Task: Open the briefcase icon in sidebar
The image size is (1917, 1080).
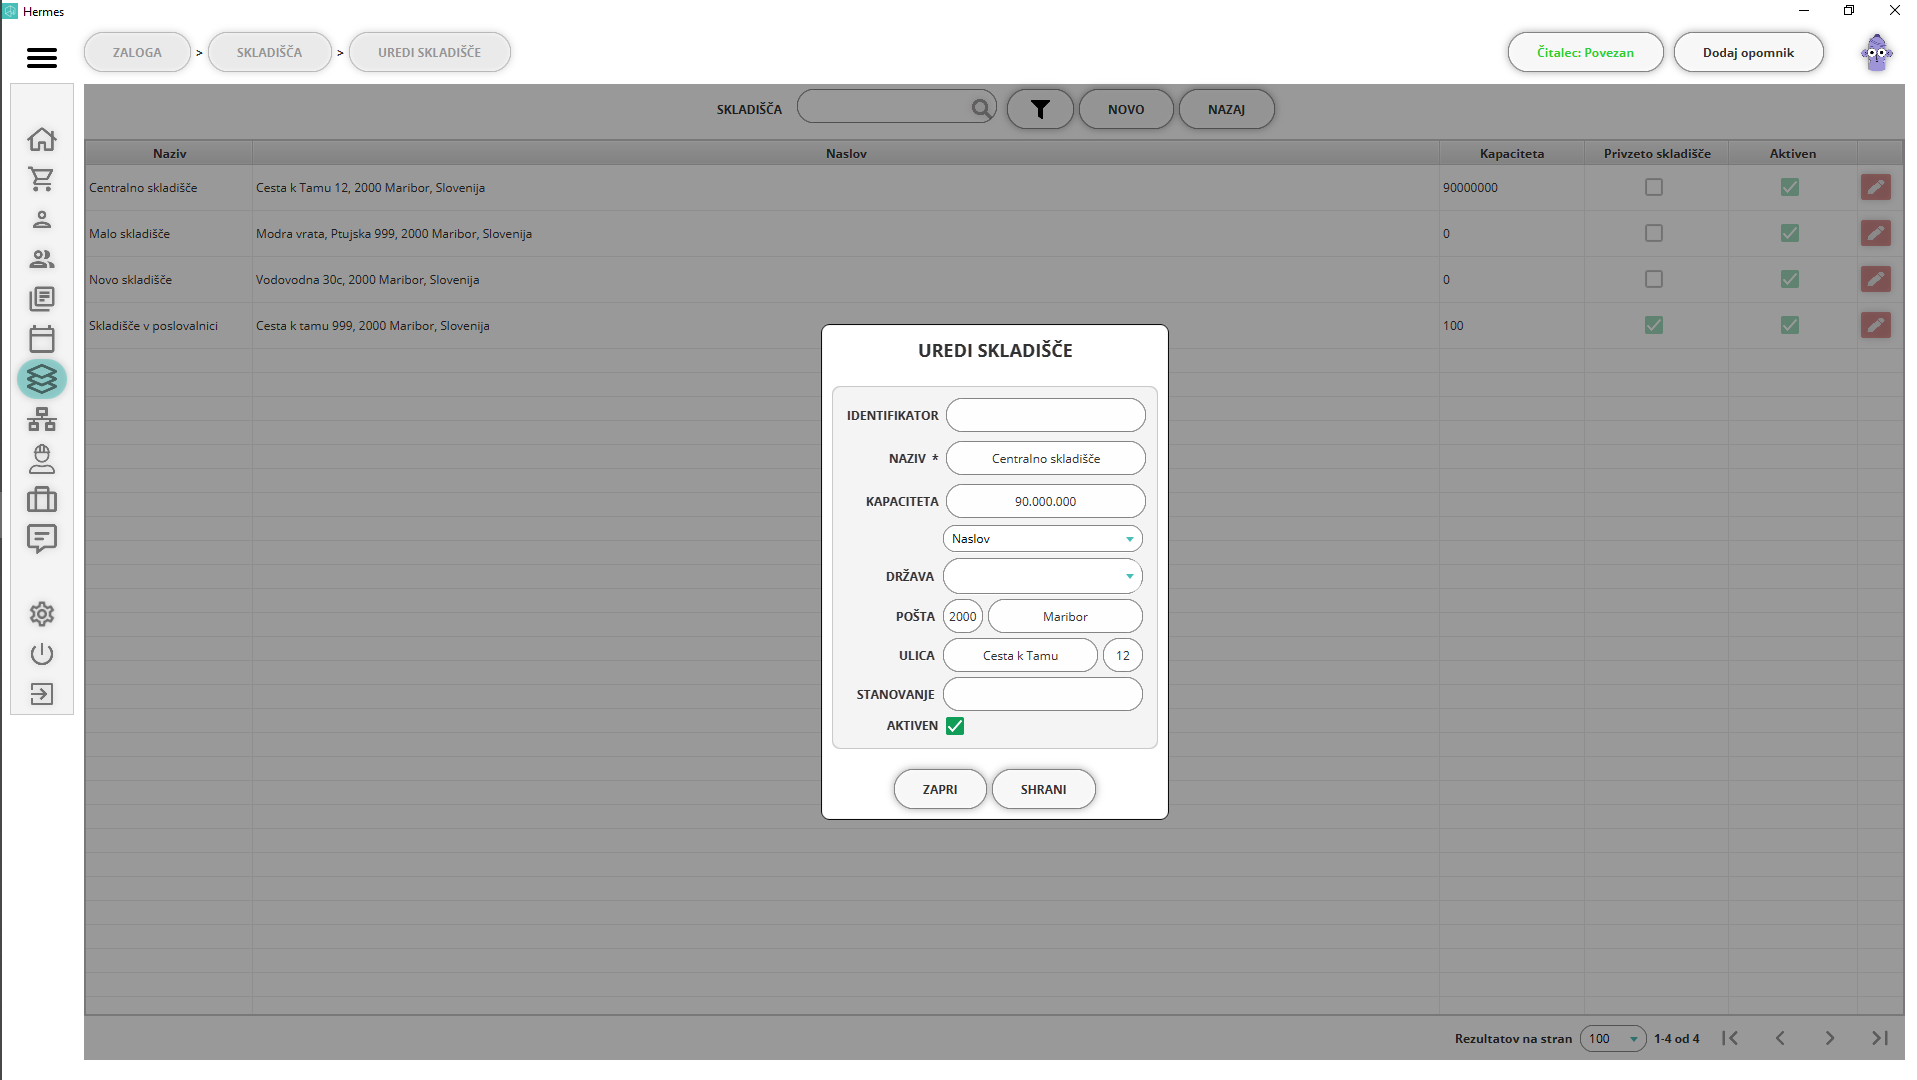Action: [x=42, y=499]
